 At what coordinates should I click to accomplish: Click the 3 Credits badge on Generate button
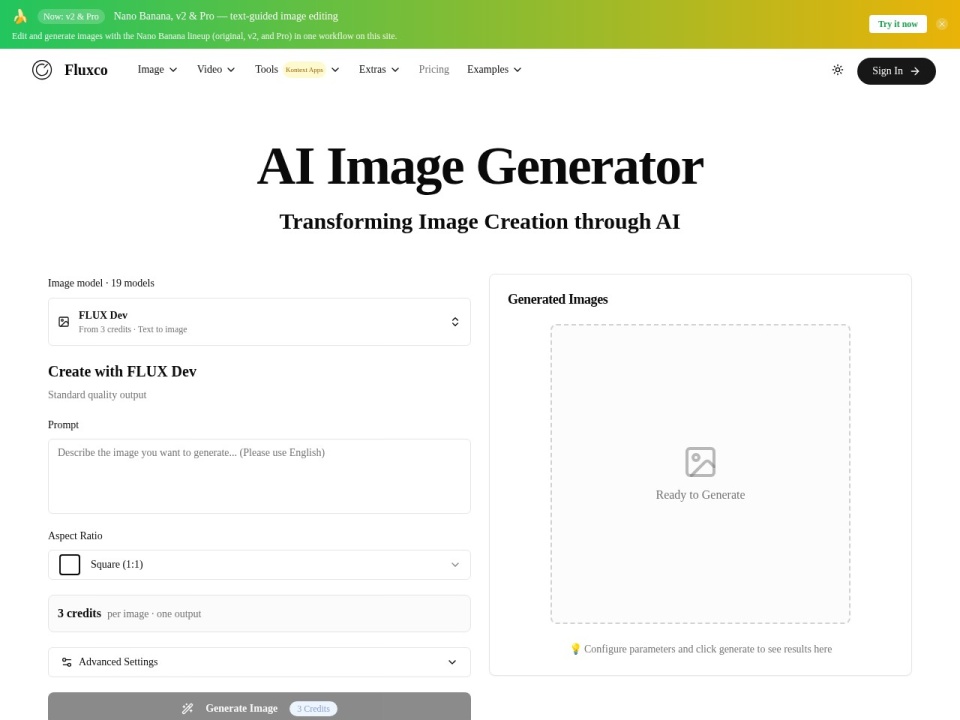(313, 708)
